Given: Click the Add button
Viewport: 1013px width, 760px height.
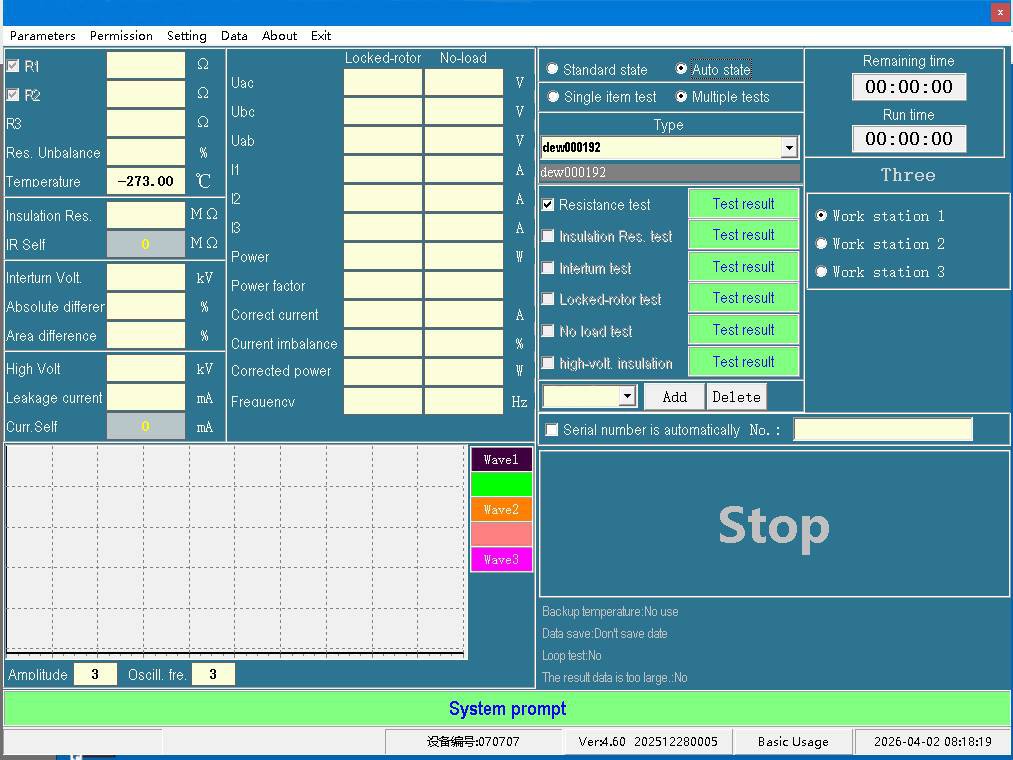Looking at the screenshot, I should pyautogui.click(x=674, y=397).
